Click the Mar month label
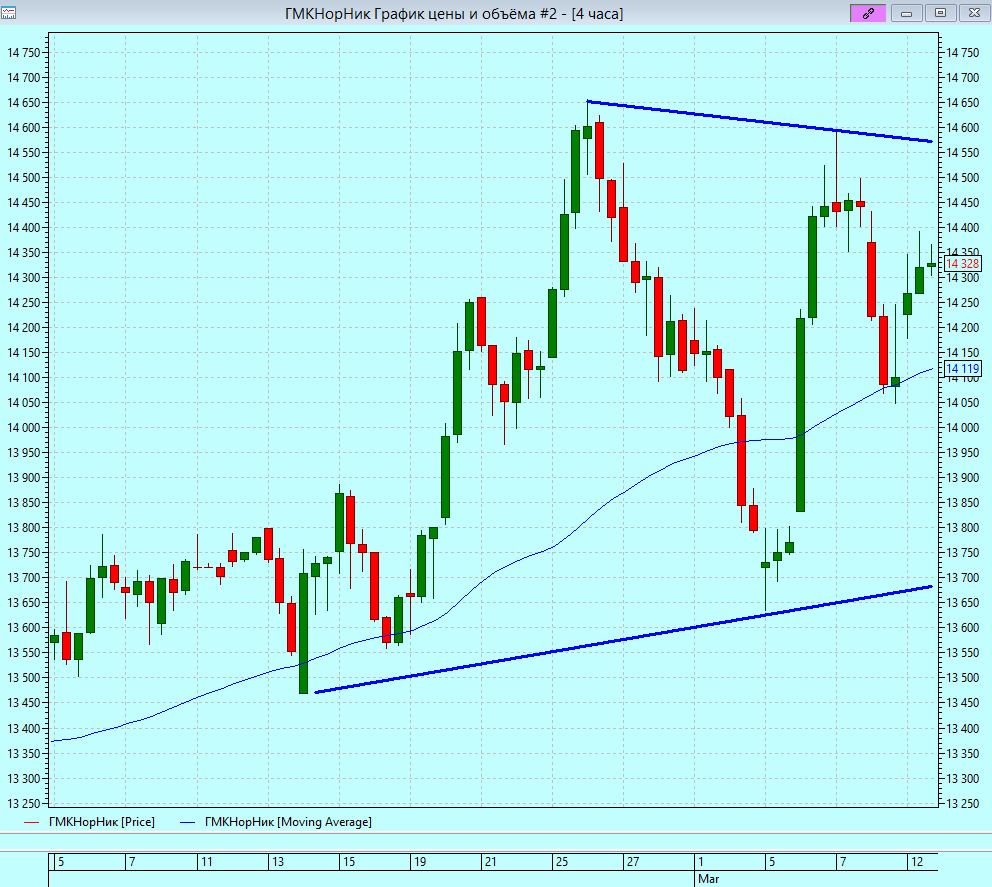Image resolution: width=992 pixels, height=887 pixels. [x=709, y=879]
